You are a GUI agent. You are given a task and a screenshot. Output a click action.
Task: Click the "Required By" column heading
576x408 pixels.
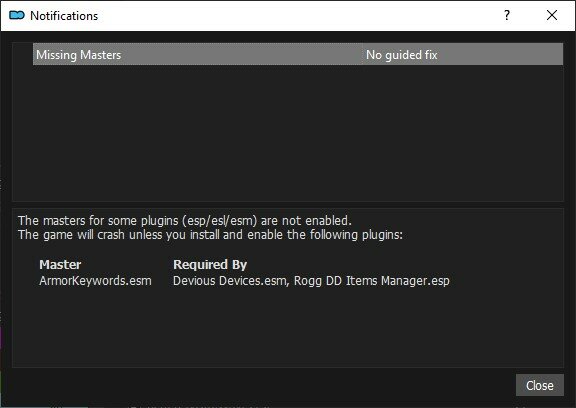[210, 264]
